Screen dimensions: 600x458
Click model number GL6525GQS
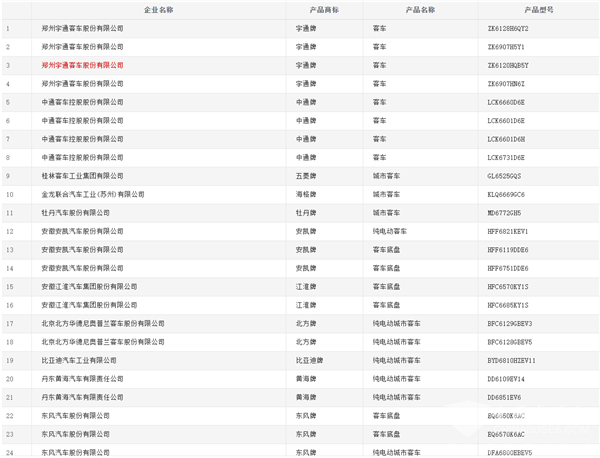coord(505,175)
